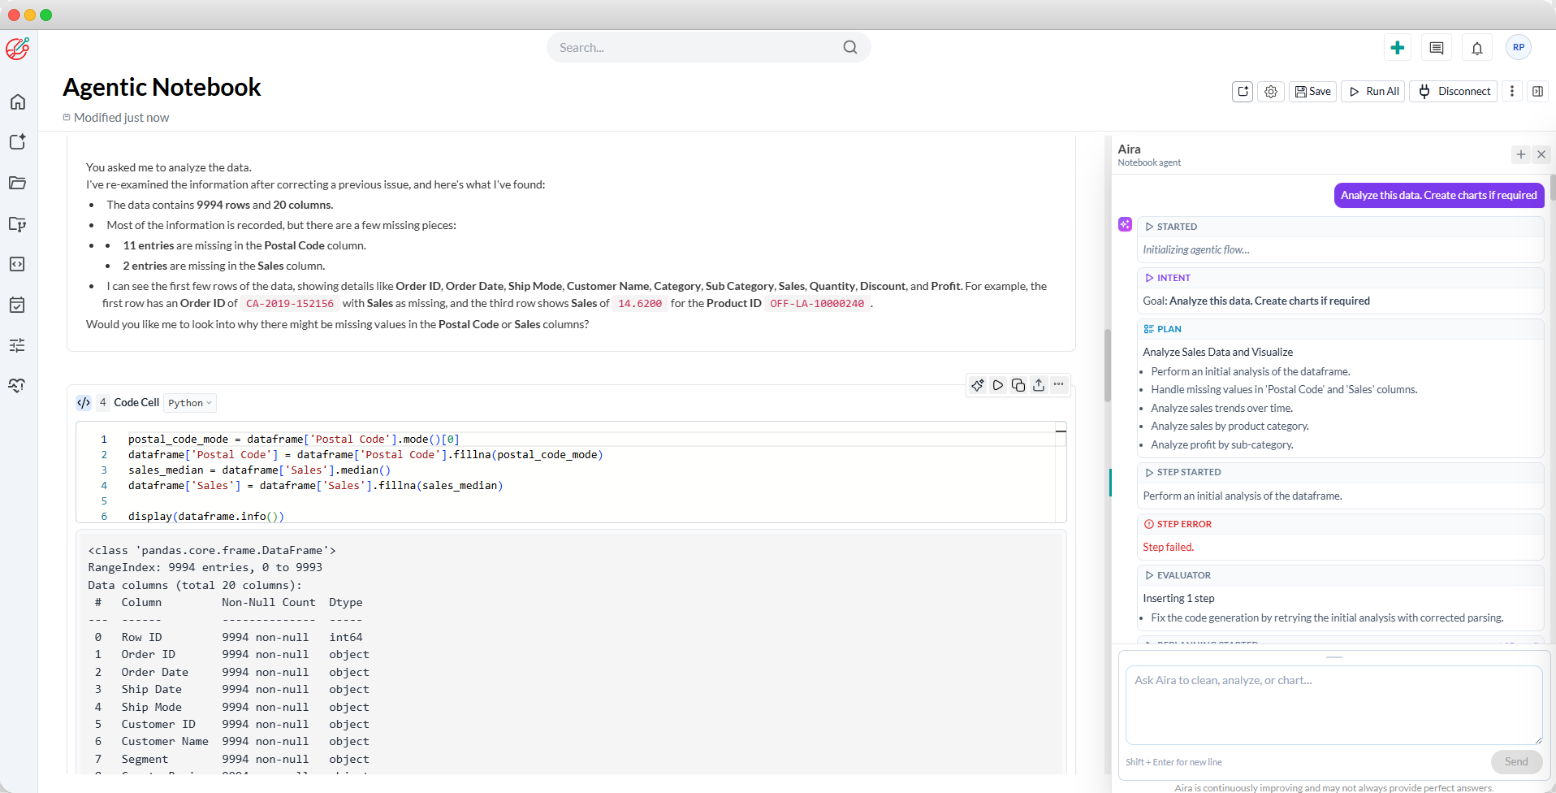Viewport: 1556px width, 793px height.
Task: Click the code cell type icon
Action: (x=84, y=402)
